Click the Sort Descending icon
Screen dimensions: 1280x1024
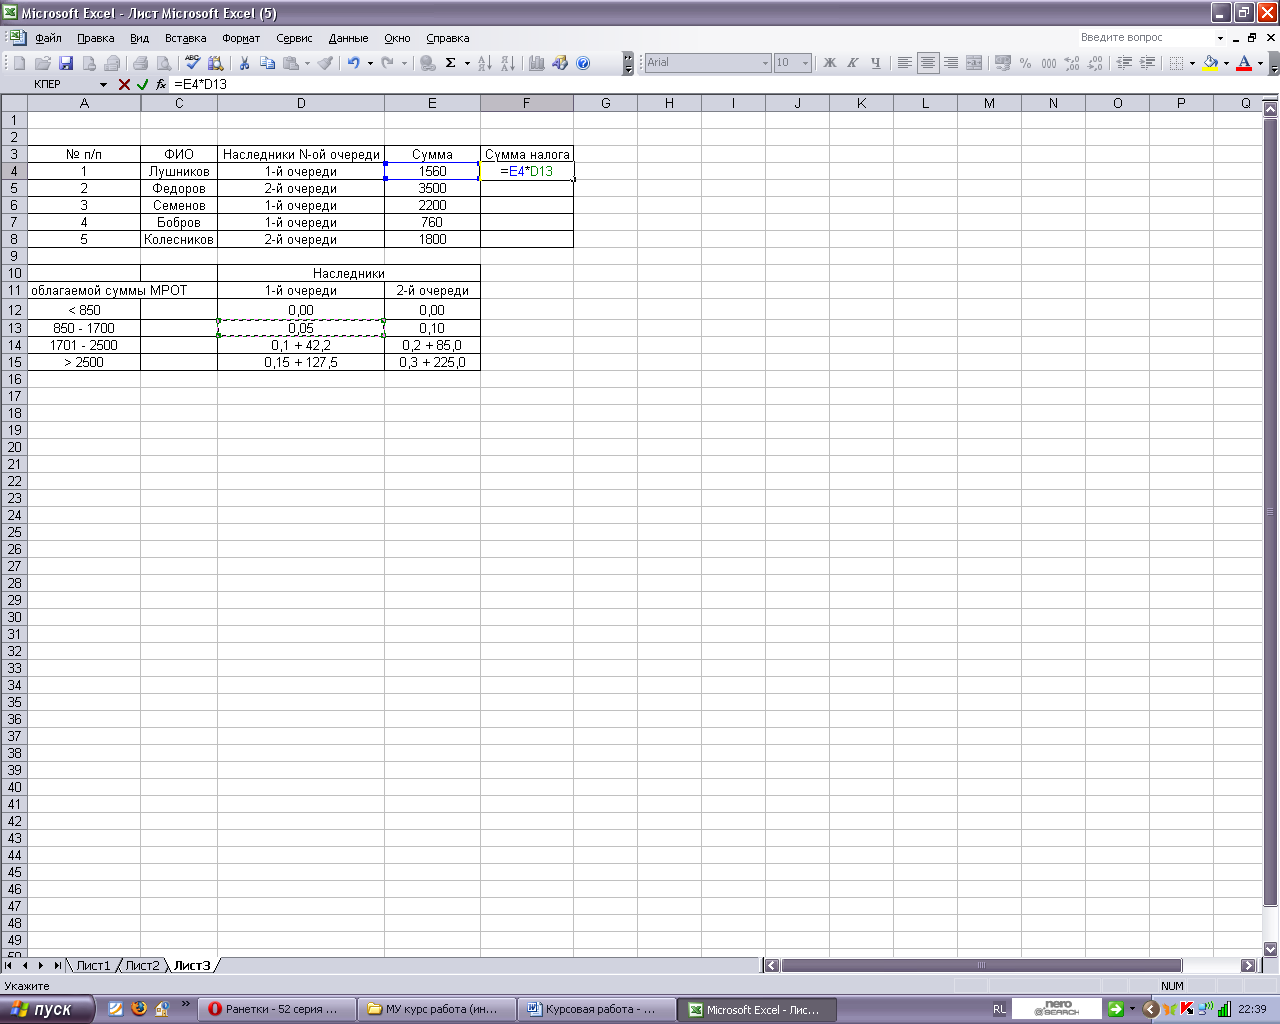click(507, 63)
